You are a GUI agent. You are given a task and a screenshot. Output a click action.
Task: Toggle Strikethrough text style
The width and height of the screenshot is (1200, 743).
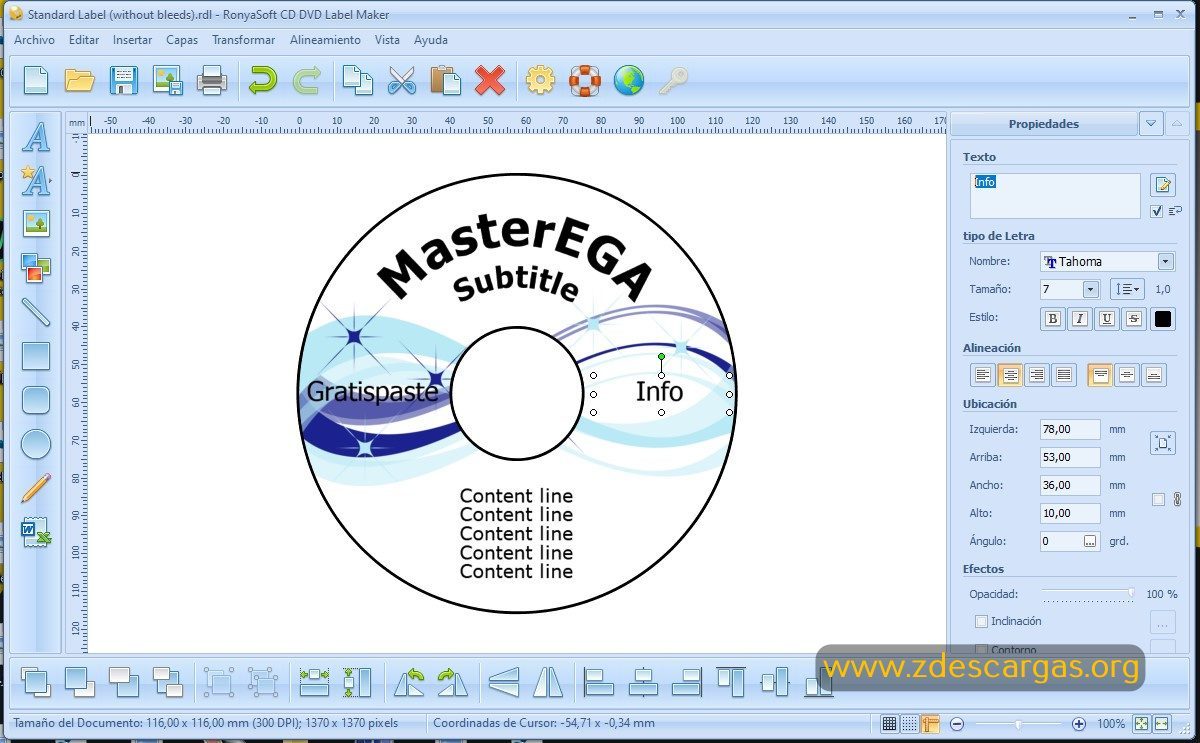[x=1132, y=319]
